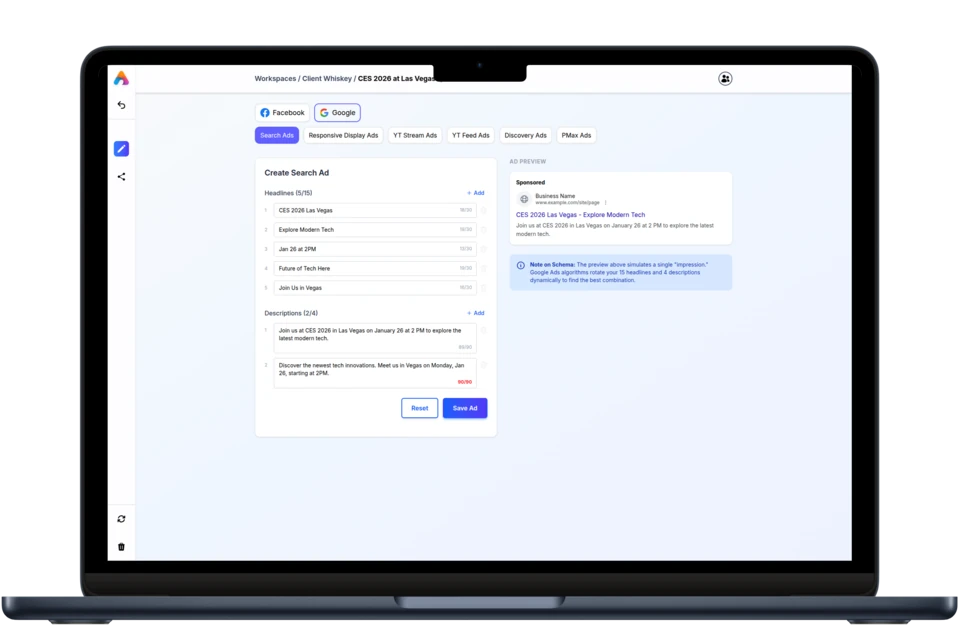Screen dimensions: 960x626
Task: Click the www.example.com/site/page URL text
Action: click(568, 203)
